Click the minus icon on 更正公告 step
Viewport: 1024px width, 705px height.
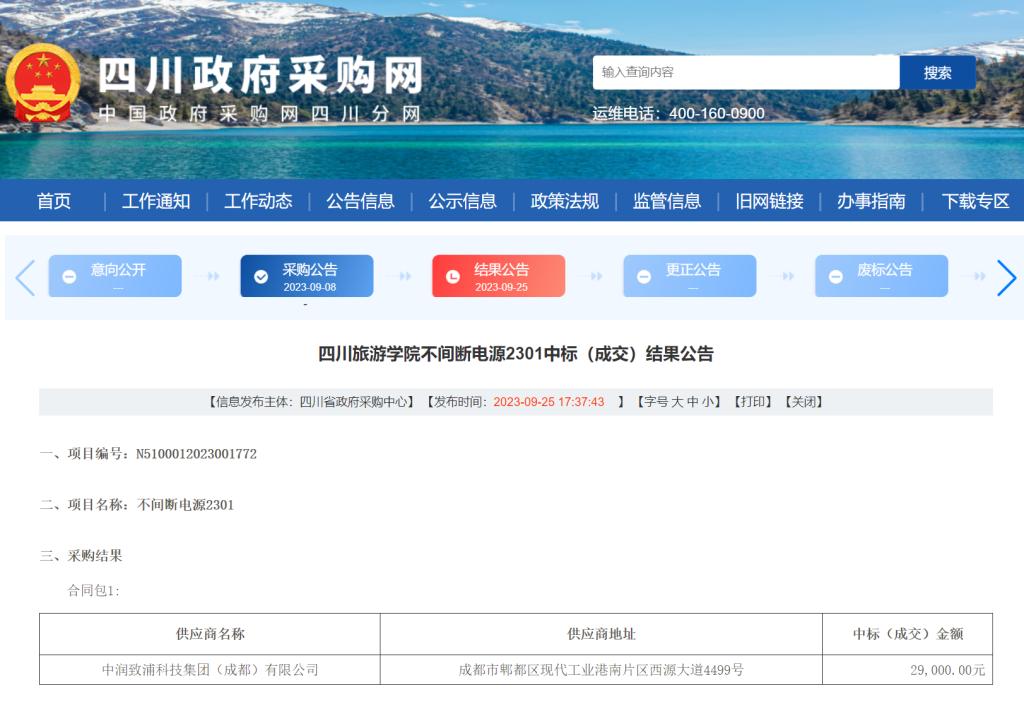[x=644, y=277]
